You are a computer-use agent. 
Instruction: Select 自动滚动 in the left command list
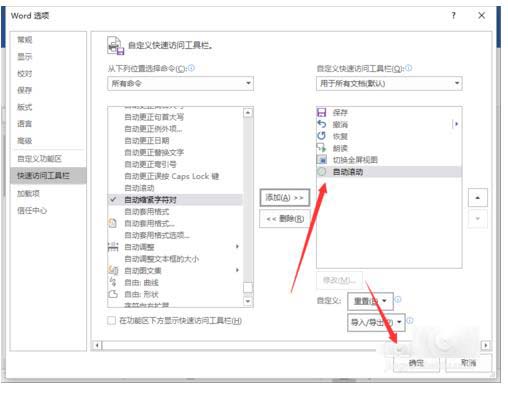(x=175, y=188)
